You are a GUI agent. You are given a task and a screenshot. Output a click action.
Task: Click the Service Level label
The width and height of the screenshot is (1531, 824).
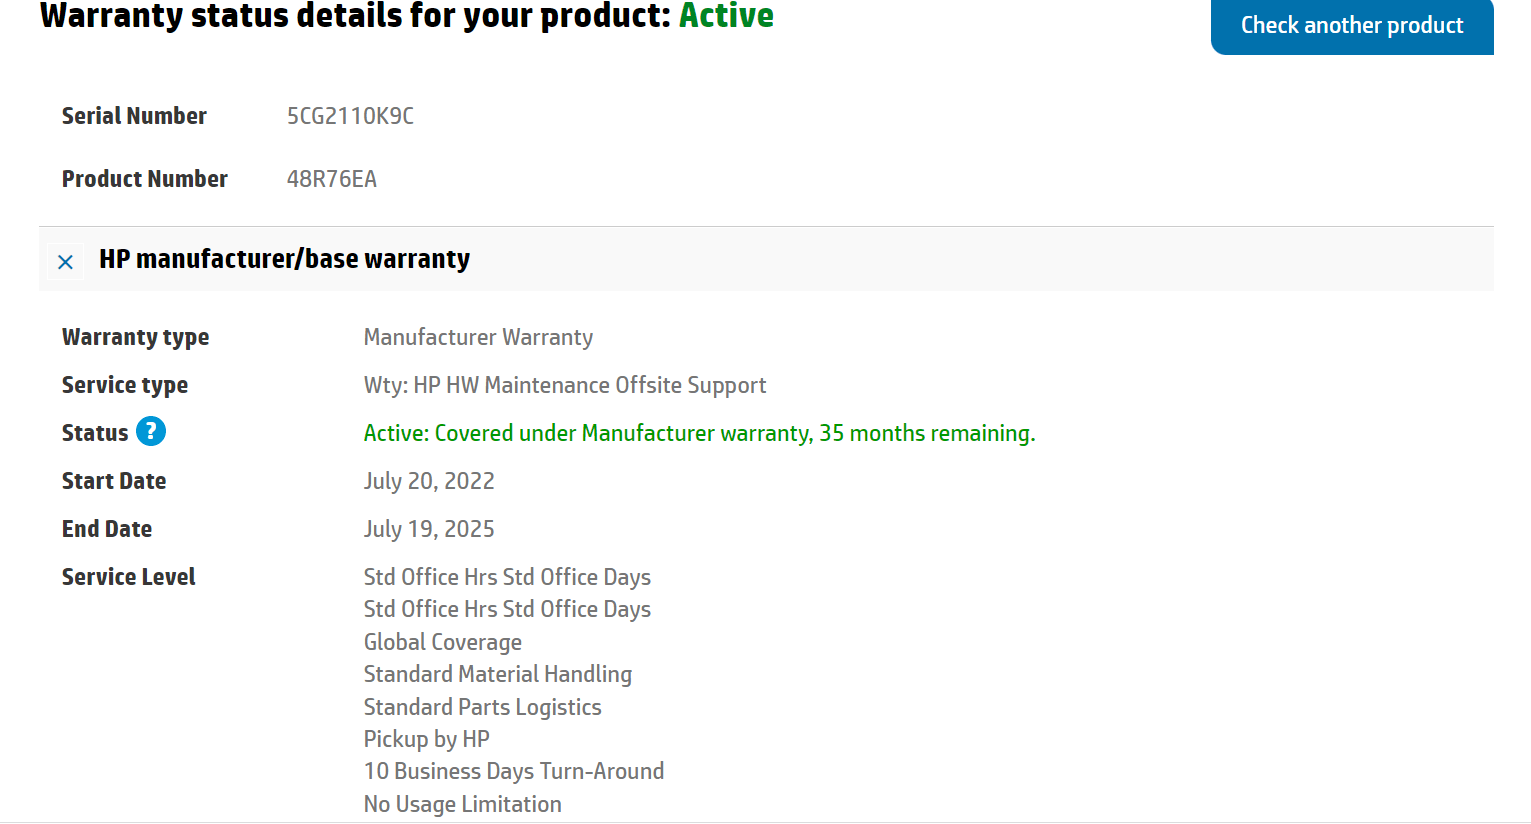coord(129,577)
